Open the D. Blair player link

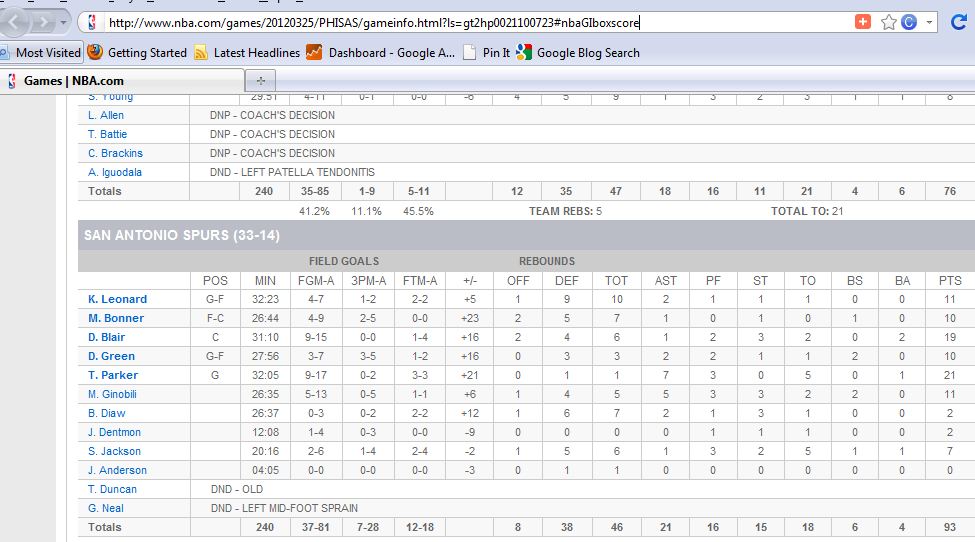(x=106, y=337)
